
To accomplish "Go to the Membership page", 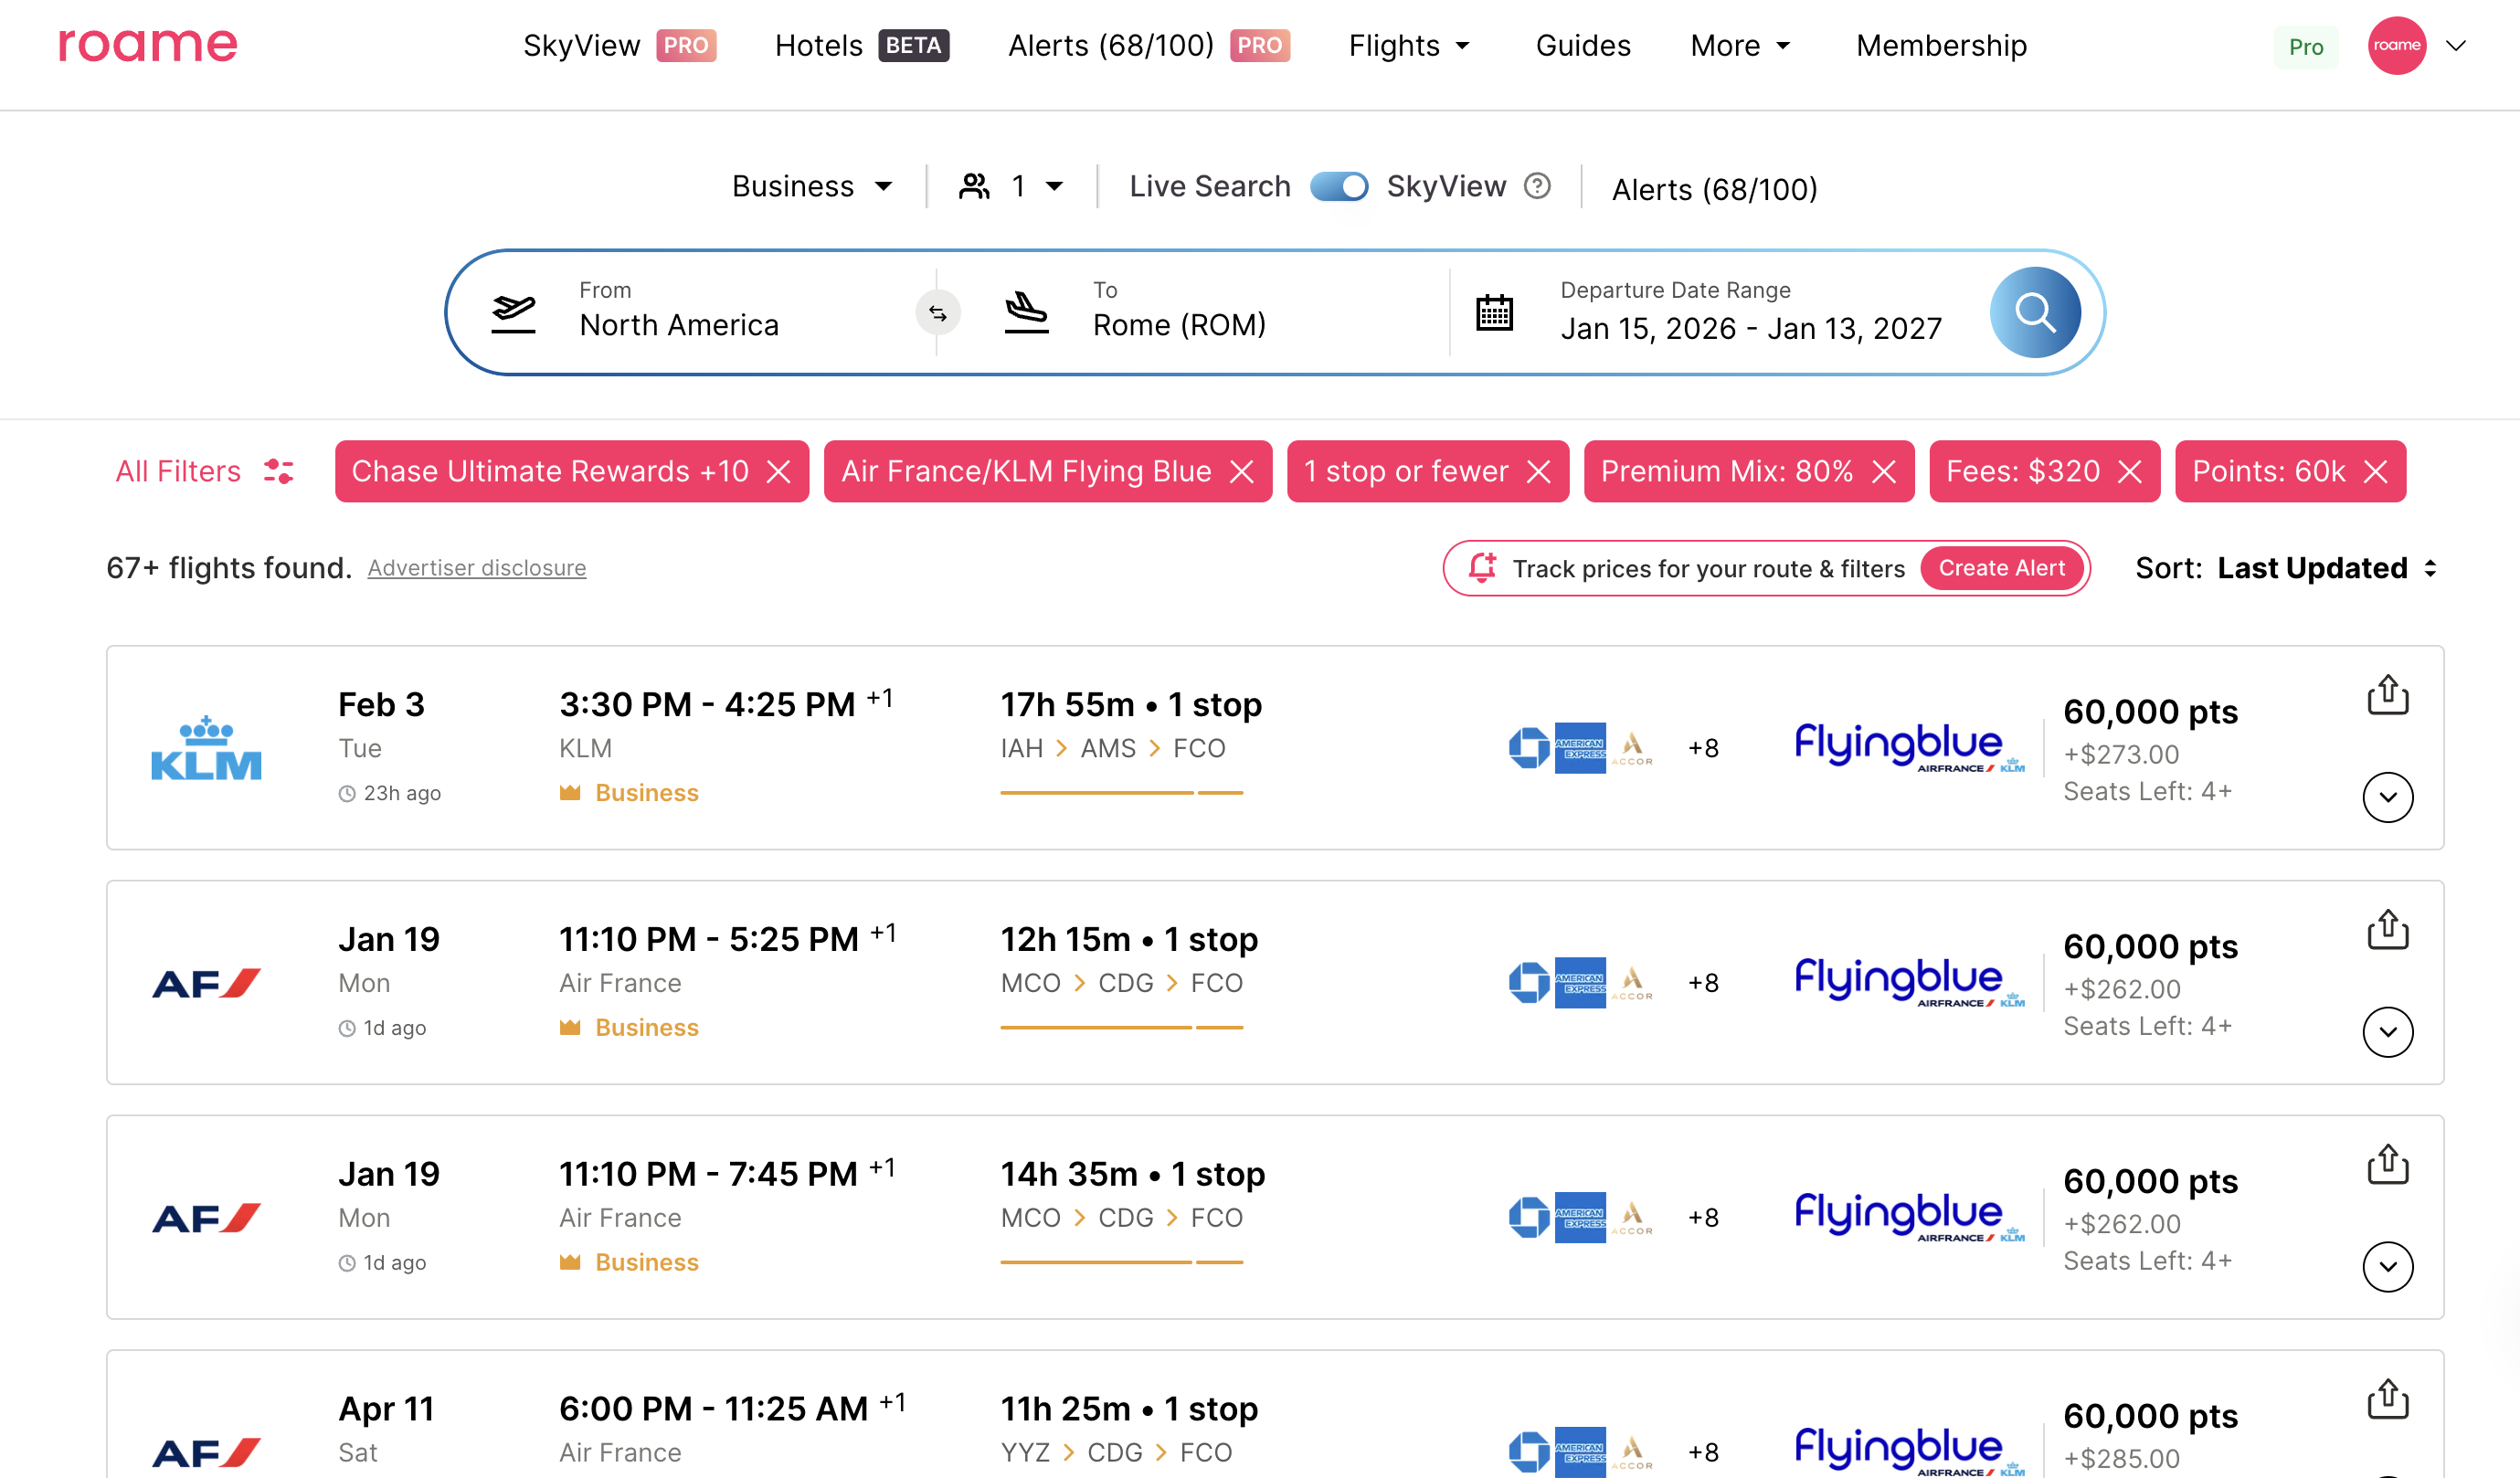I will pyautogui.click(x=1940, y=45).
